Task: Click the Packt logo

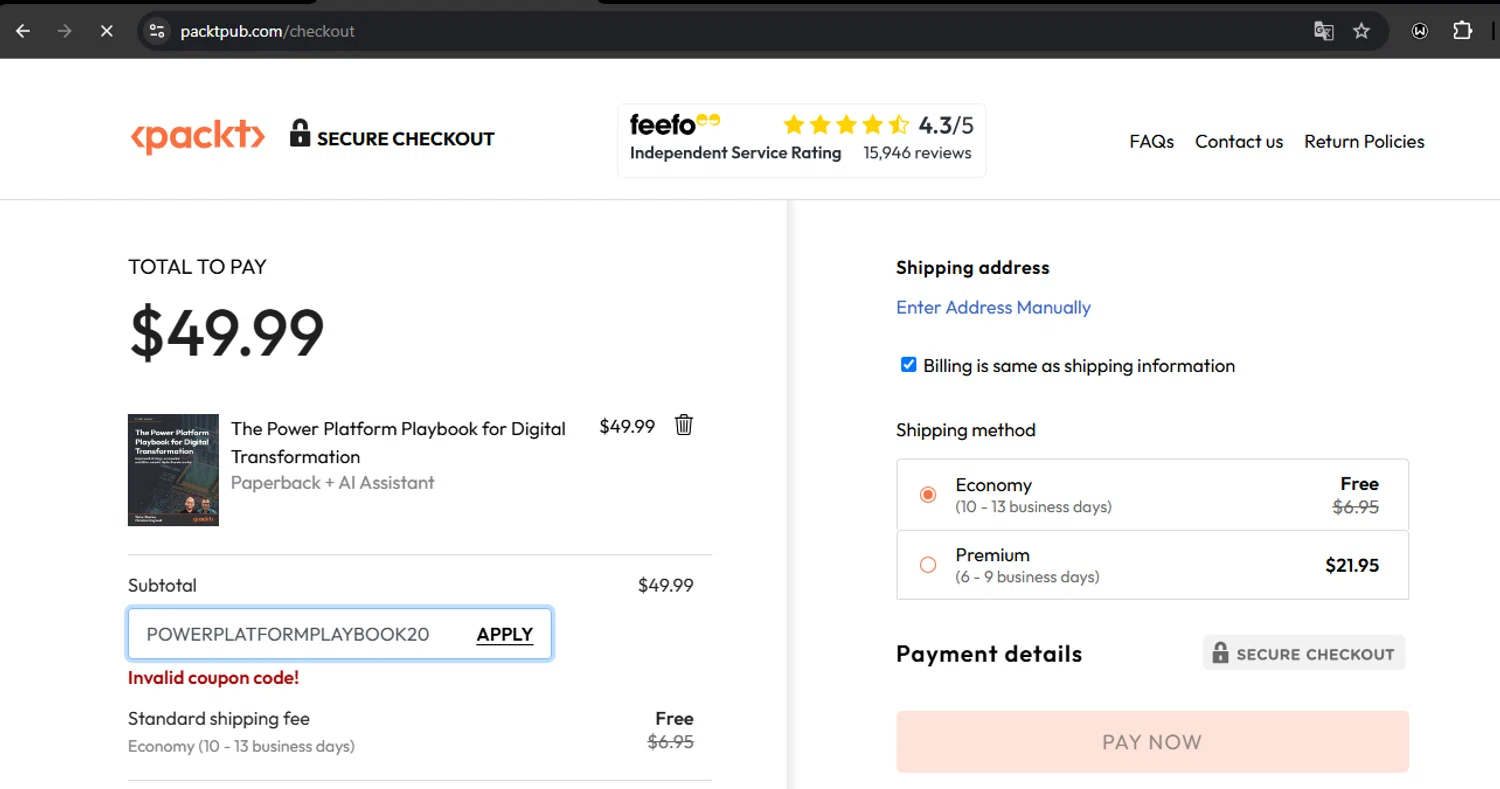Action: [x=198, y=137]
